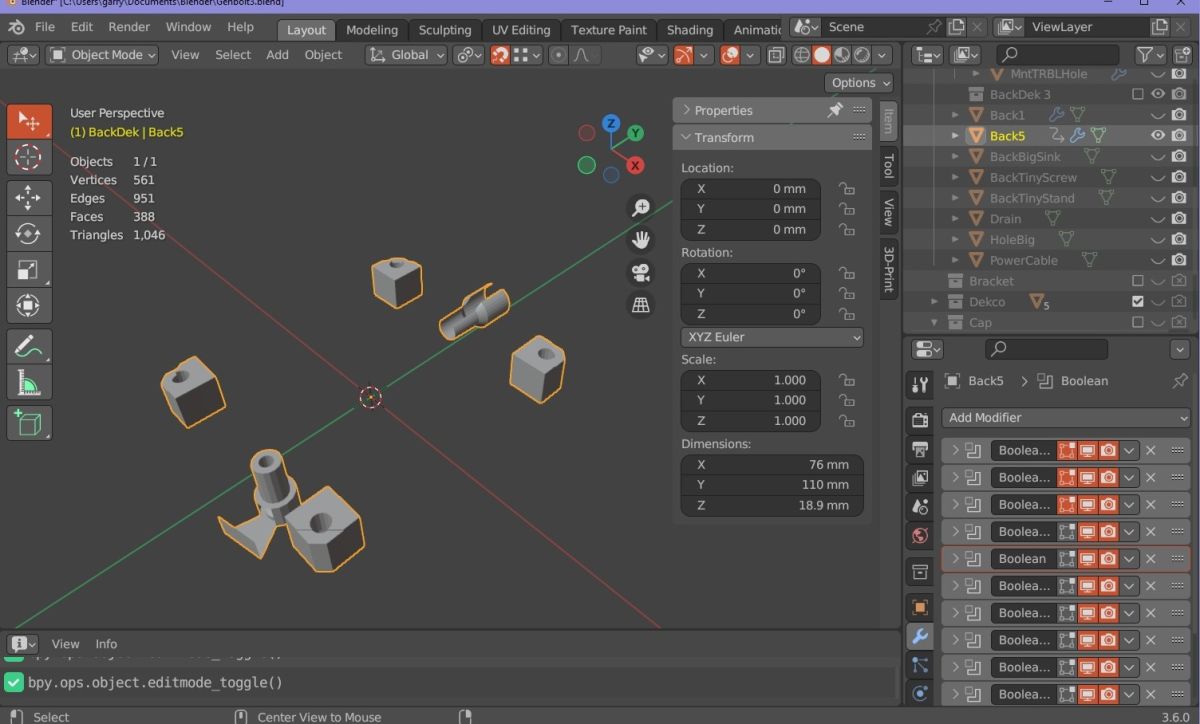
Task: Open the 3D-Print sidebar tab
Action: [888, 269]
